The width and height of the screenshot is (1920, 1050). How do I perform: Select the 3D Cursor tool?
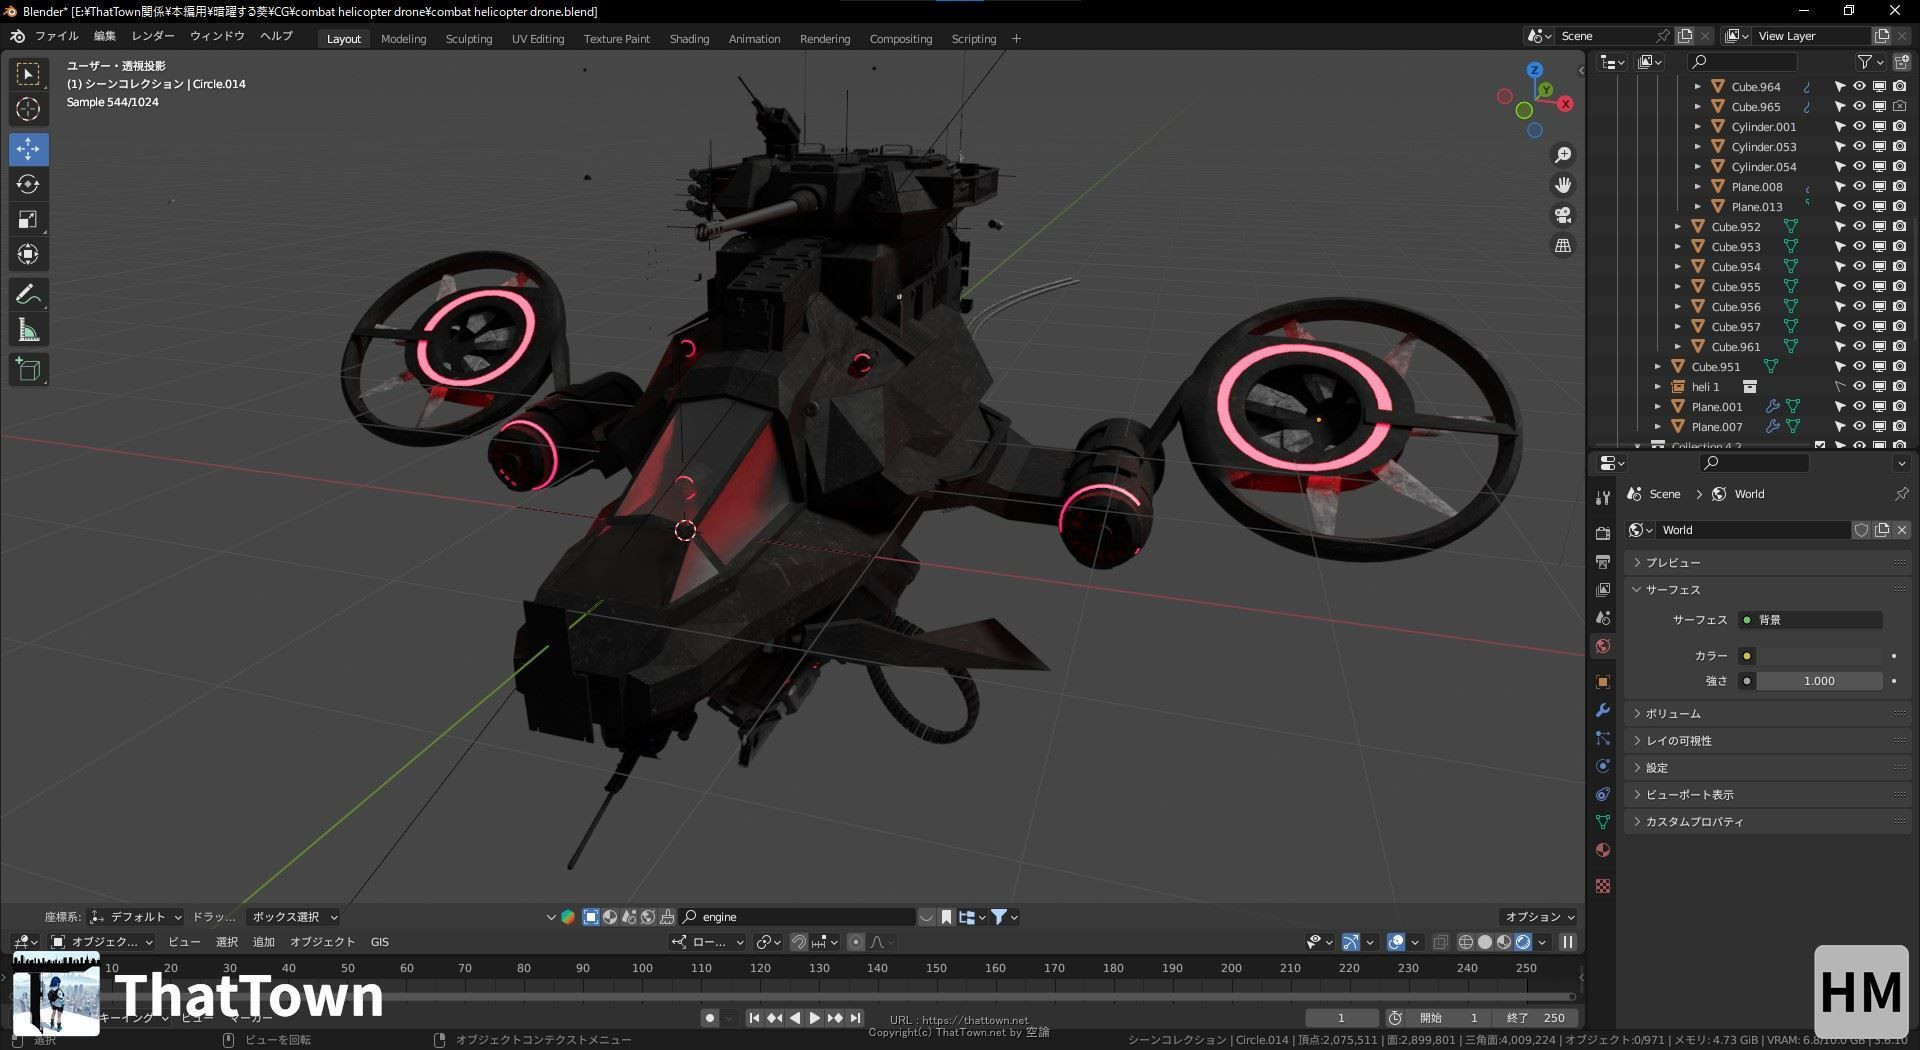pos(29,109)
